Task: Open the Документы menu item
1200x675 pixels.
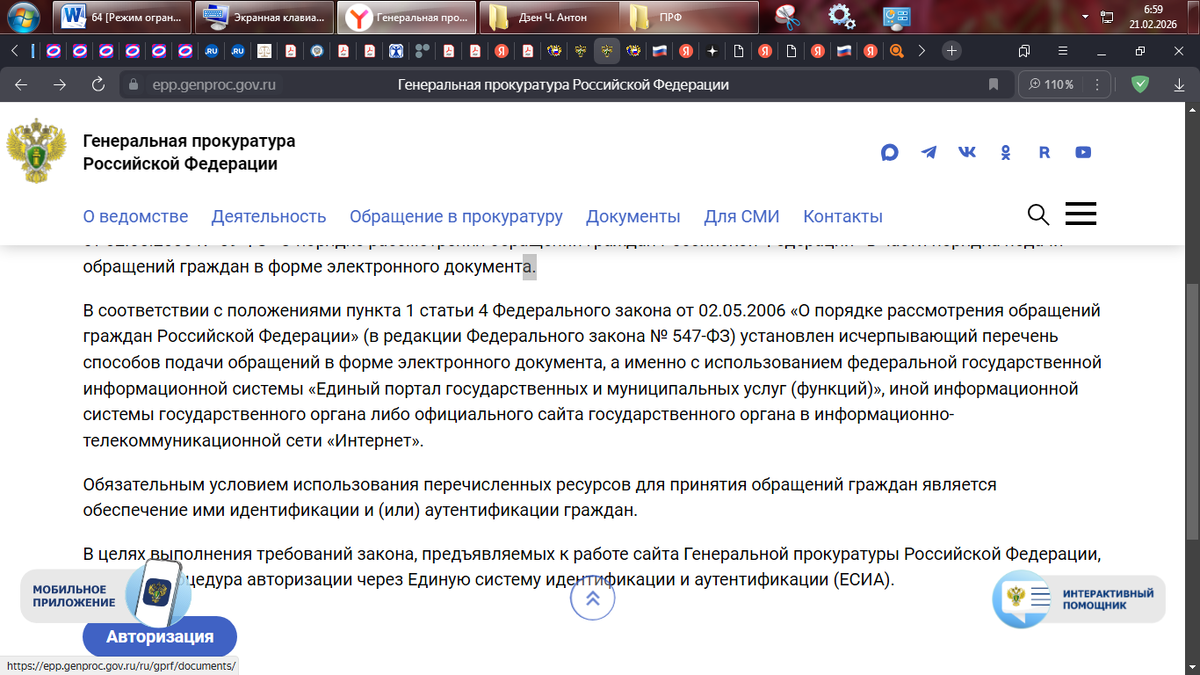Action: 633,216
